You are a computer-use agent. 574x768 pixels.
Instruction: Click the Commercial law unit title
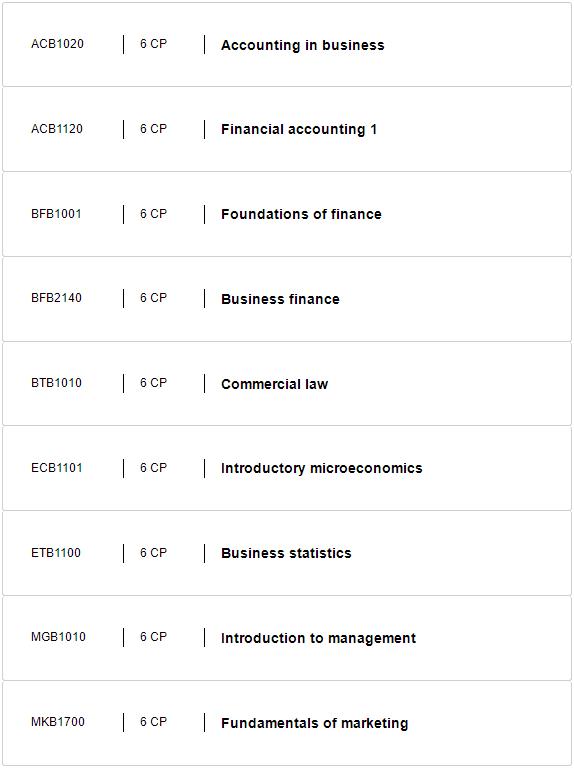click(274, 384)
